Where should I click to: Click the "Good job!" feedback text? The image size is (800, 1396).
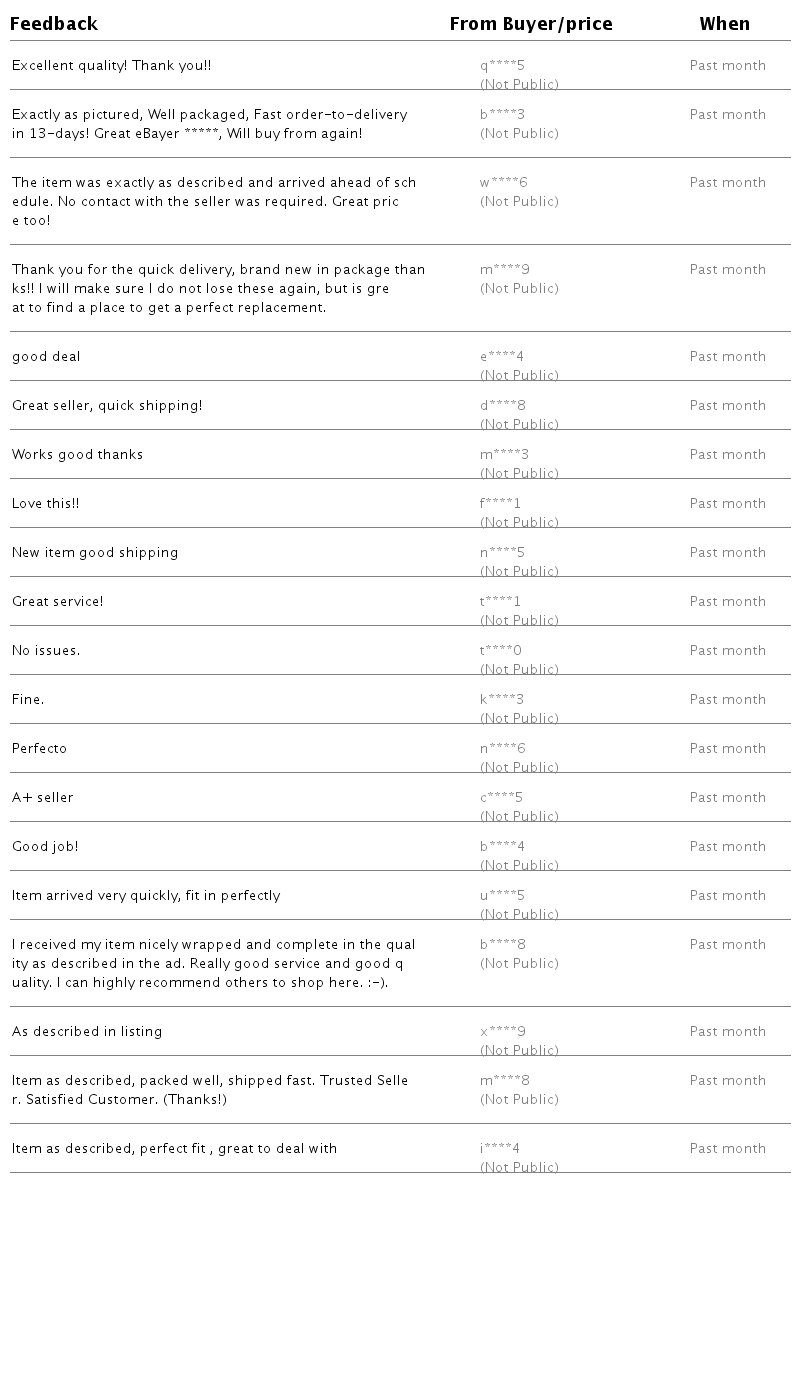45,847
